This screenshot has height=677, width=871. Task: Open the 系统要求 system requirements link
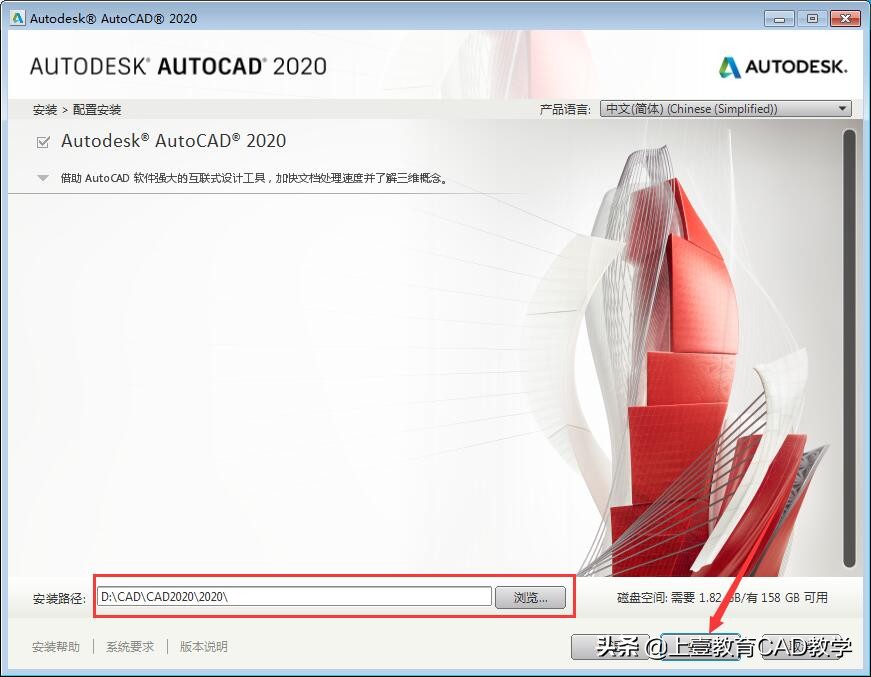point(130,647)
